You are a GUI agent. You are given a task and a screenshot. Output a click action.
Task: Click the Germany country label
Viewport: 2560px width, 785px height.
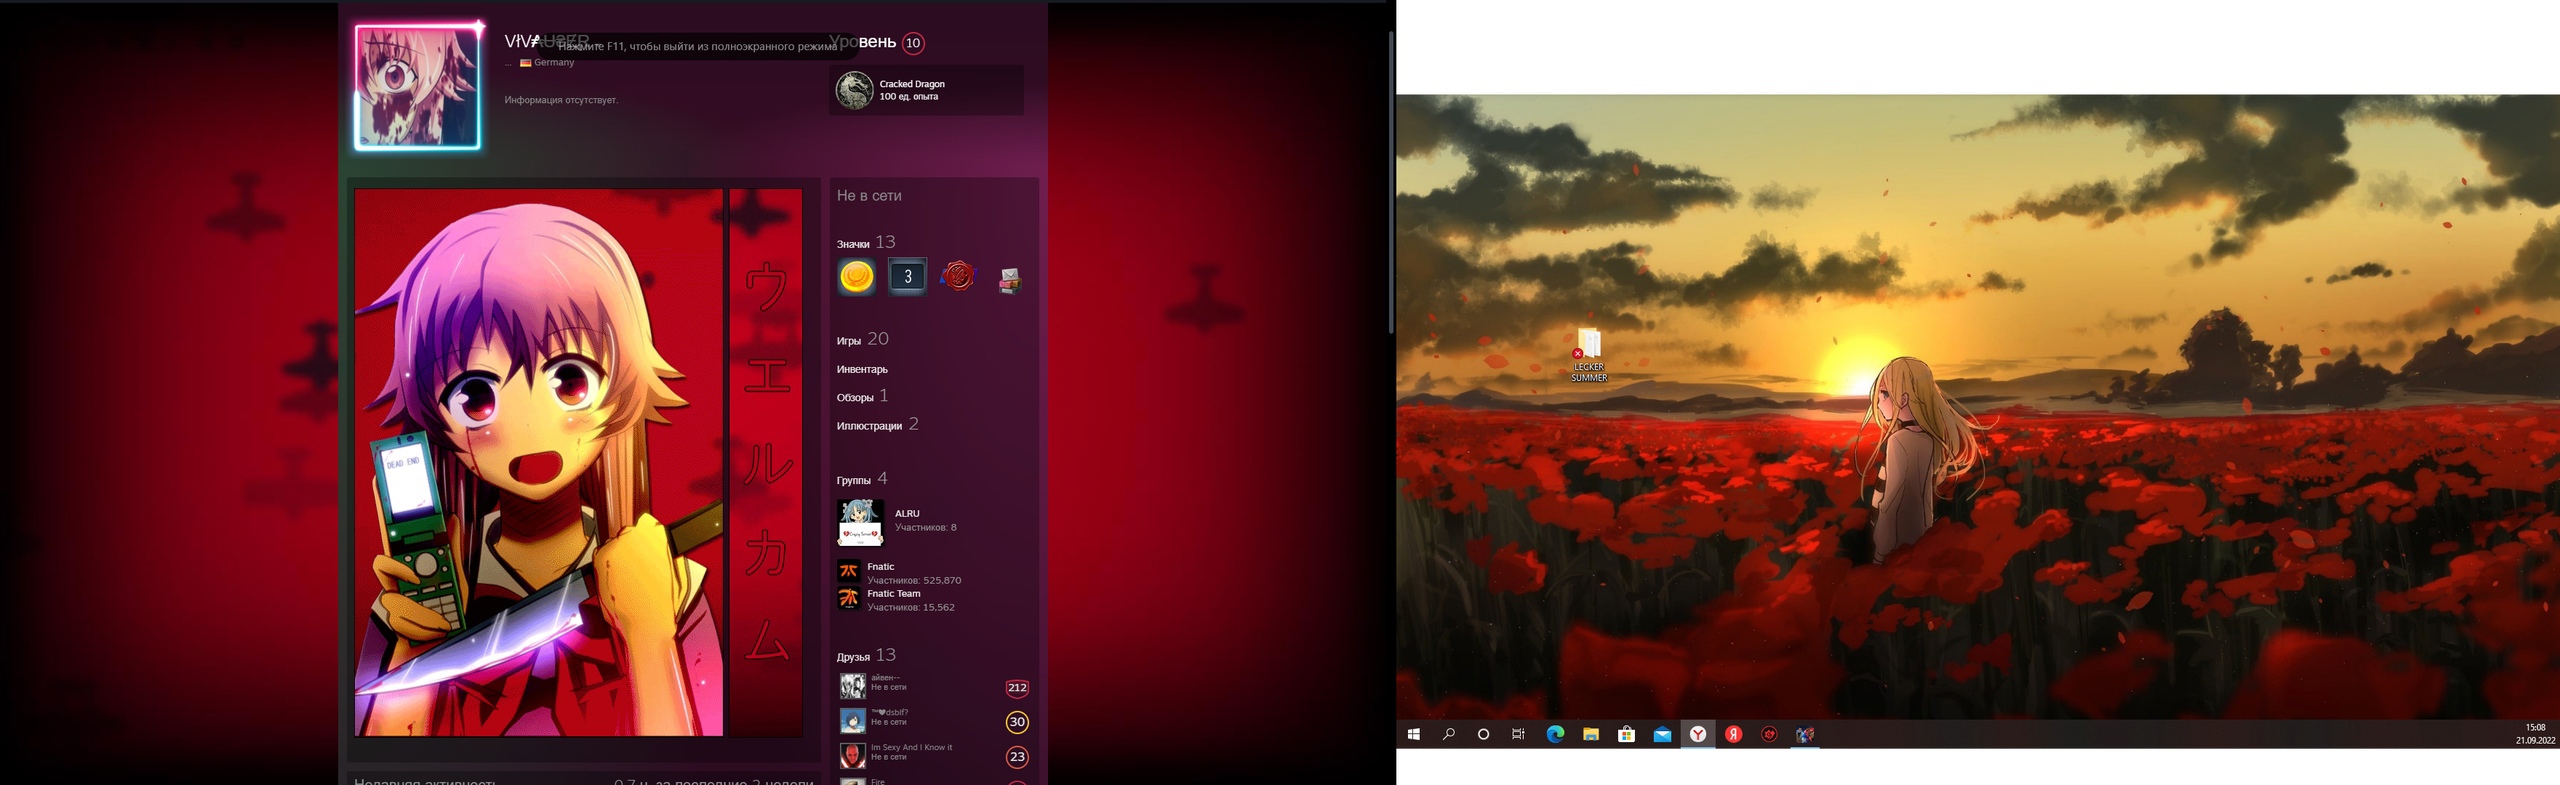[554, 62]
